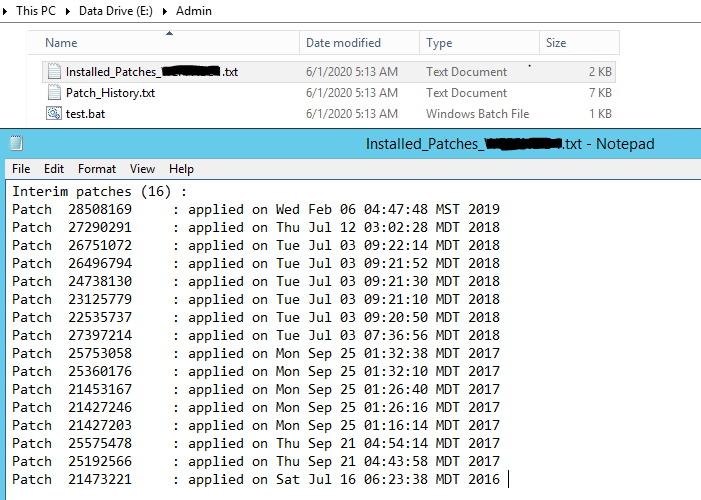Click patch number 25575478
701x500 pixels.
point(100,443)
